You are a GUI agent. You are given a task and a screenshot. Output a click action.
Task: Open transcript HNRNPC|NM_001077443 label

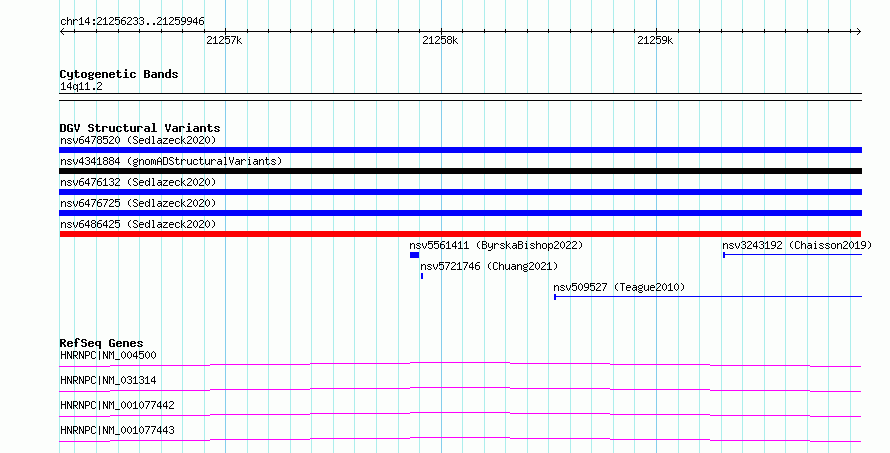tap(117, 430)
